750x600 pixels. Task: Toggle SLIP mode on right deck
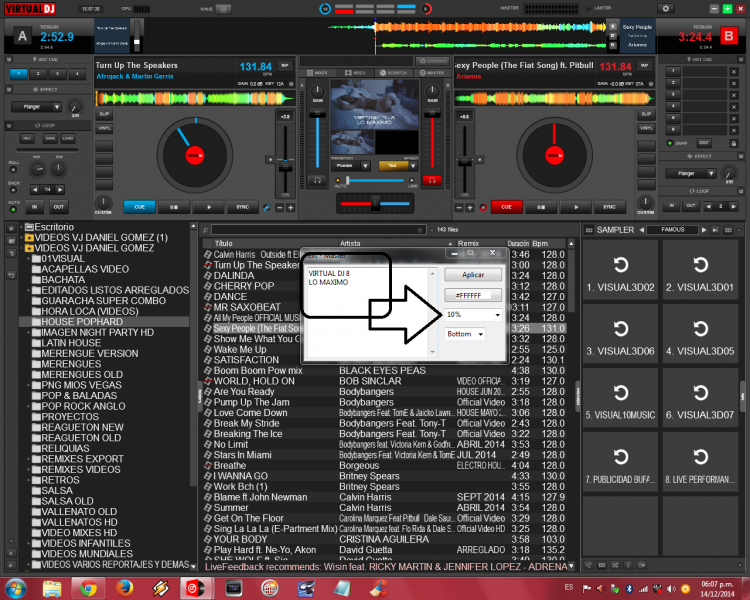pyautogui.click(x=646, y=114)
